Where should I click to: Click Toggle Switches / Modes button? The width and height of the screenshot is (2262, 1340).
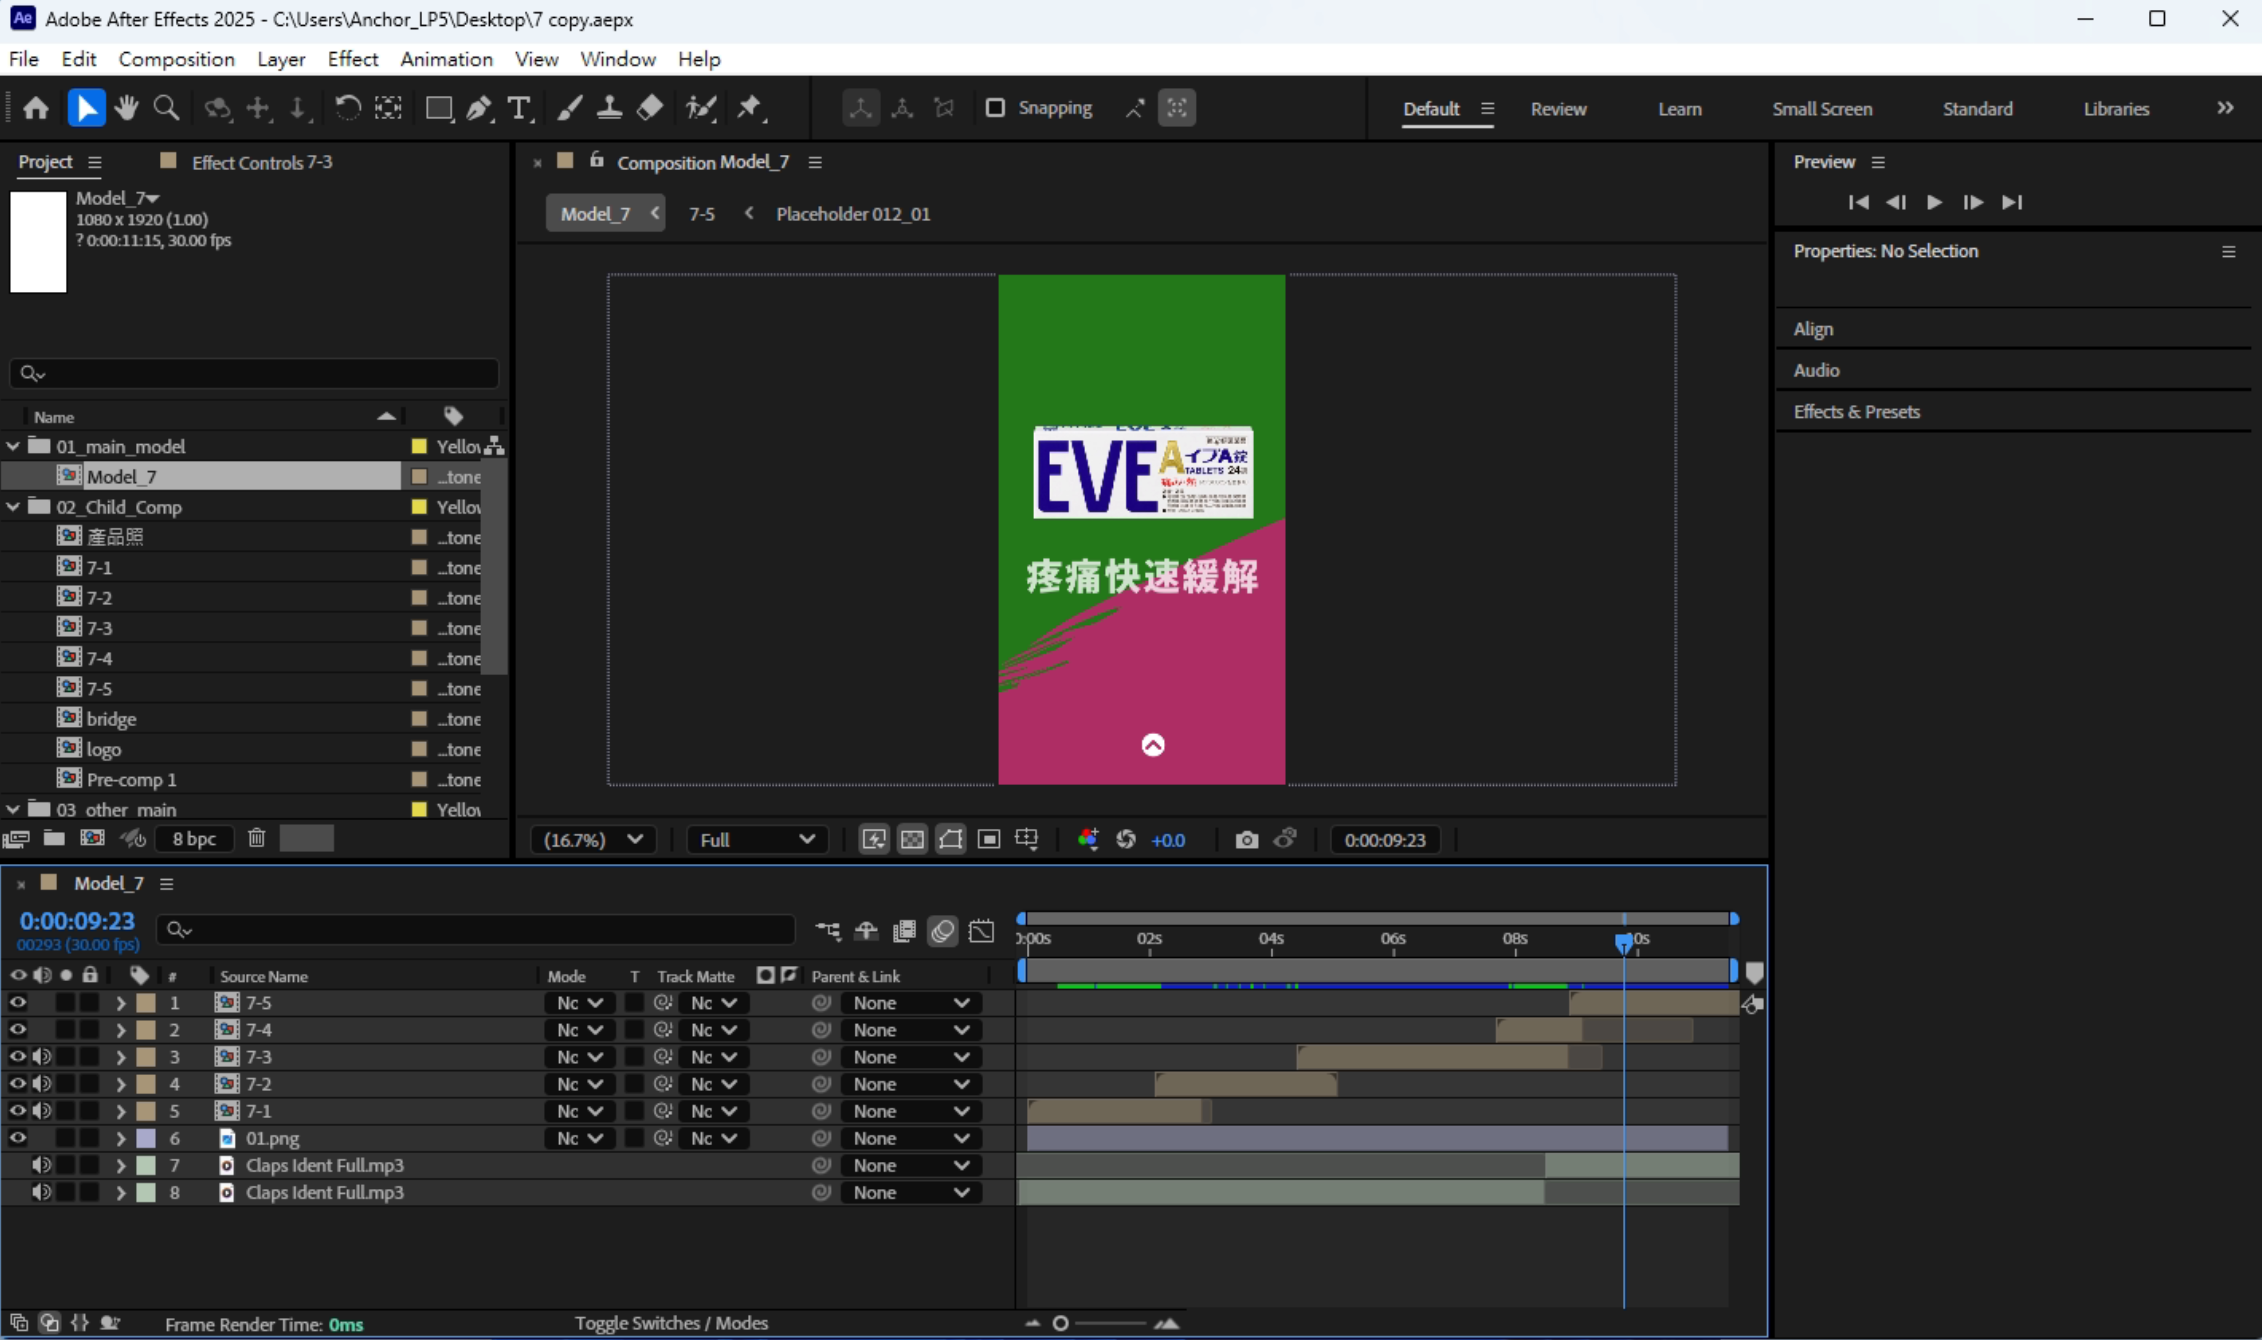pos(671,1323)
